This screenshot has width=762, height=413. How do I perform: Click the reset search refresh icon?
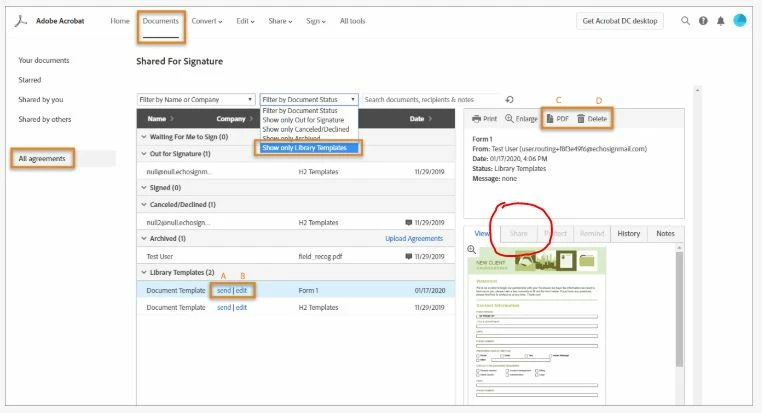[509, 100]
